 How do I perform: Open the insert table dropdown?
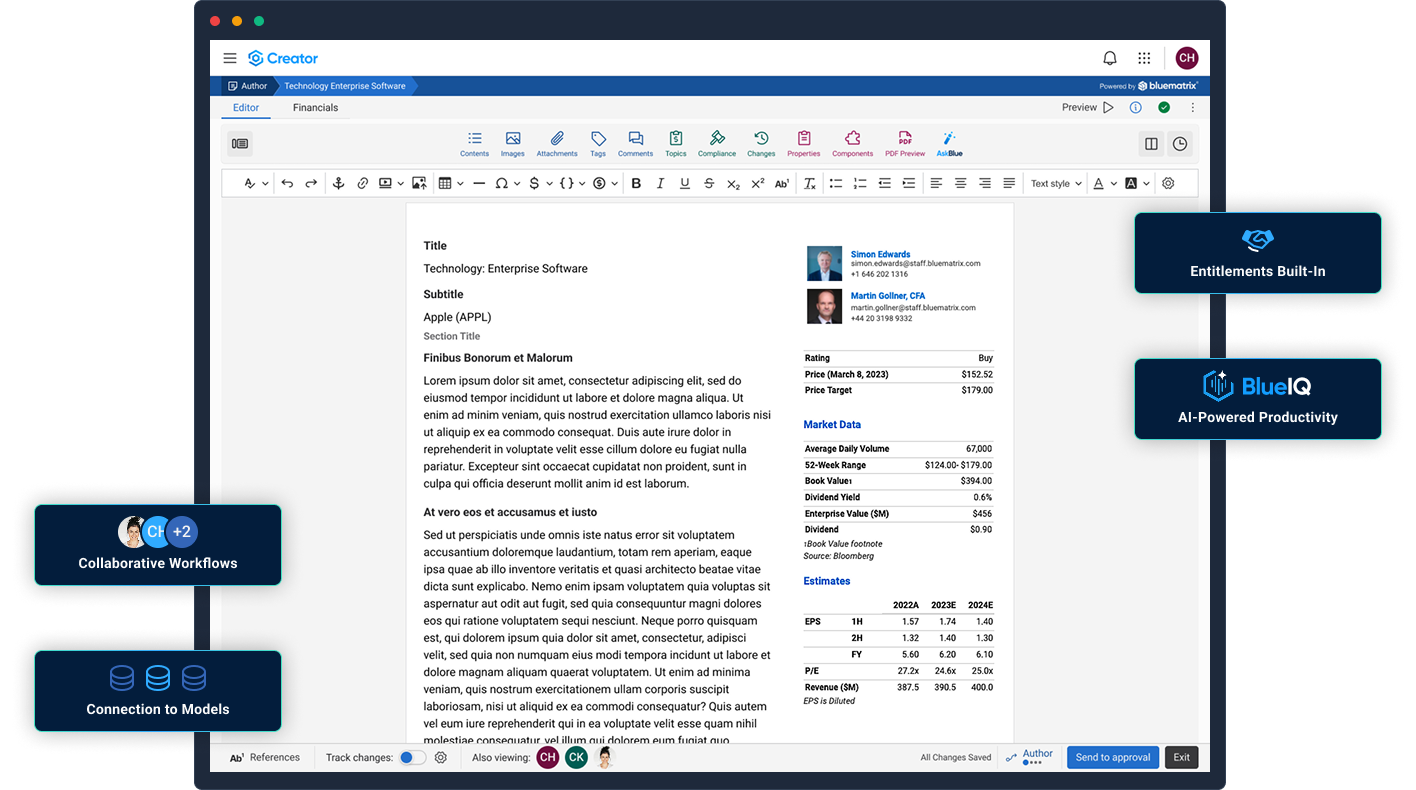[x=451, y=184]
